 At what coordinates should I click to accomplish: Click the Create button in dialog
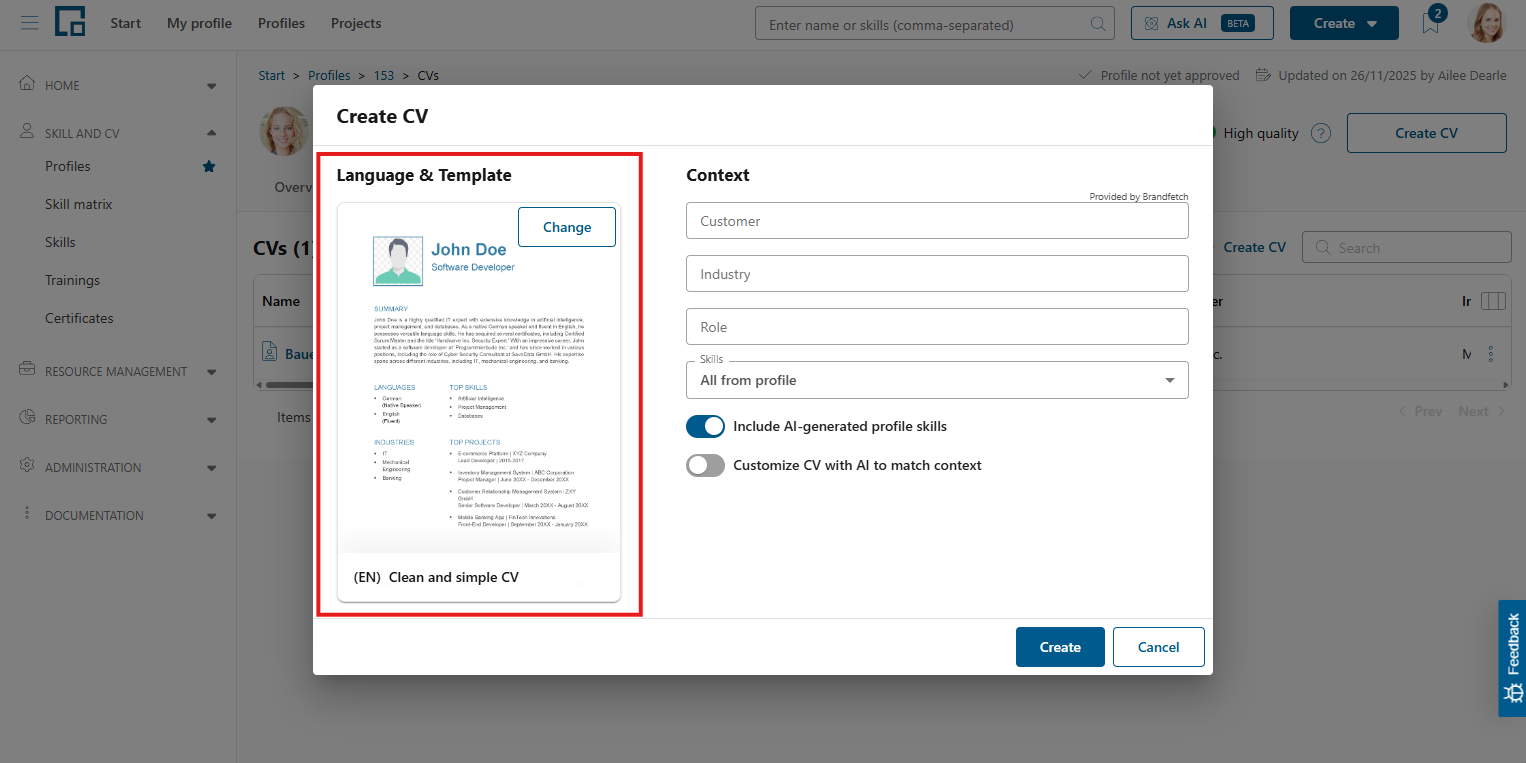click(x=1060, y=647)
